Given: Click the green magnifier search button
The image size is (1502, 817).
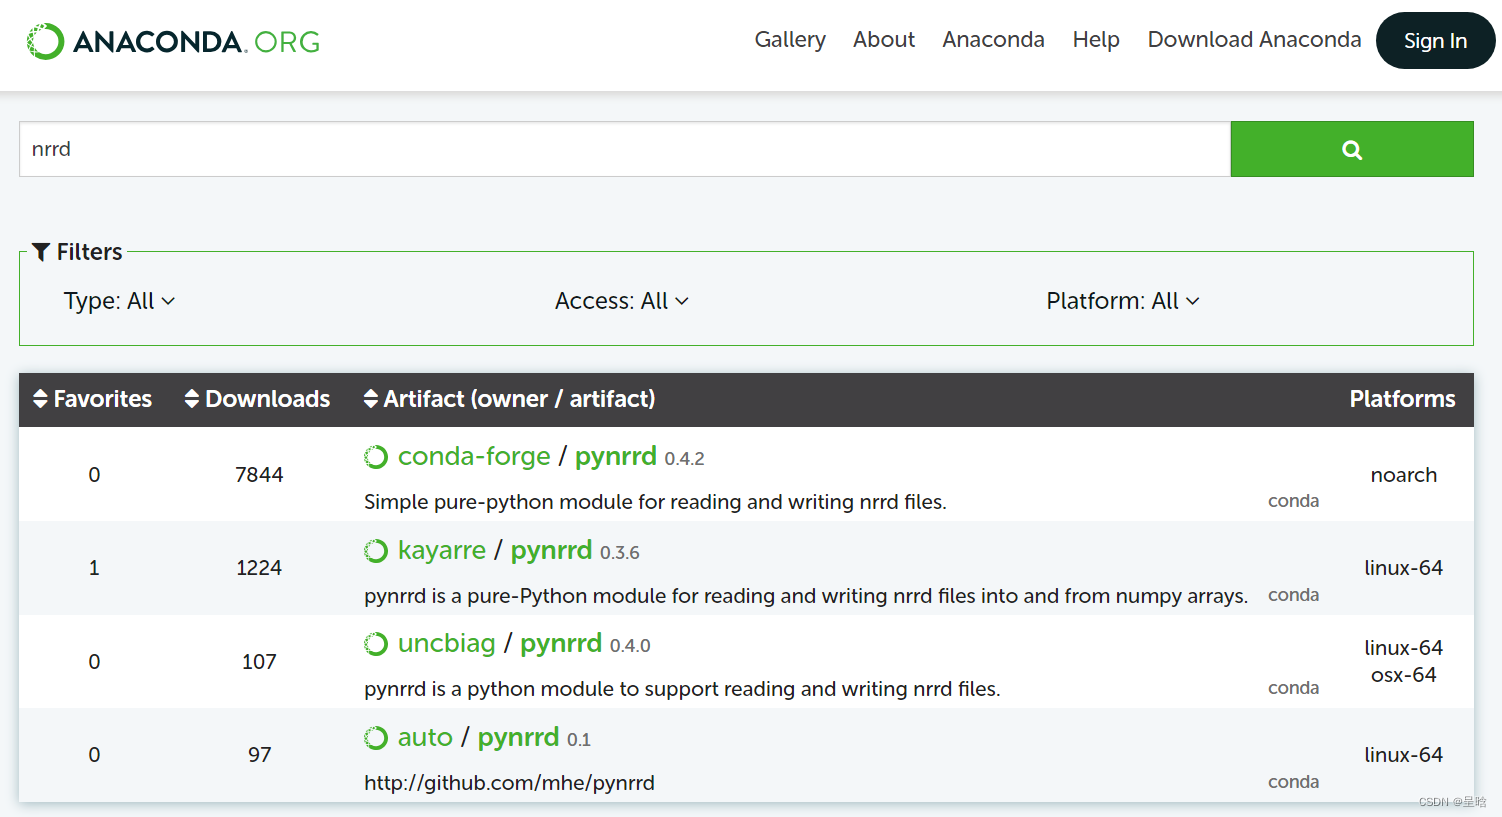Looking at the screenshot, I should pos(1352,149).
